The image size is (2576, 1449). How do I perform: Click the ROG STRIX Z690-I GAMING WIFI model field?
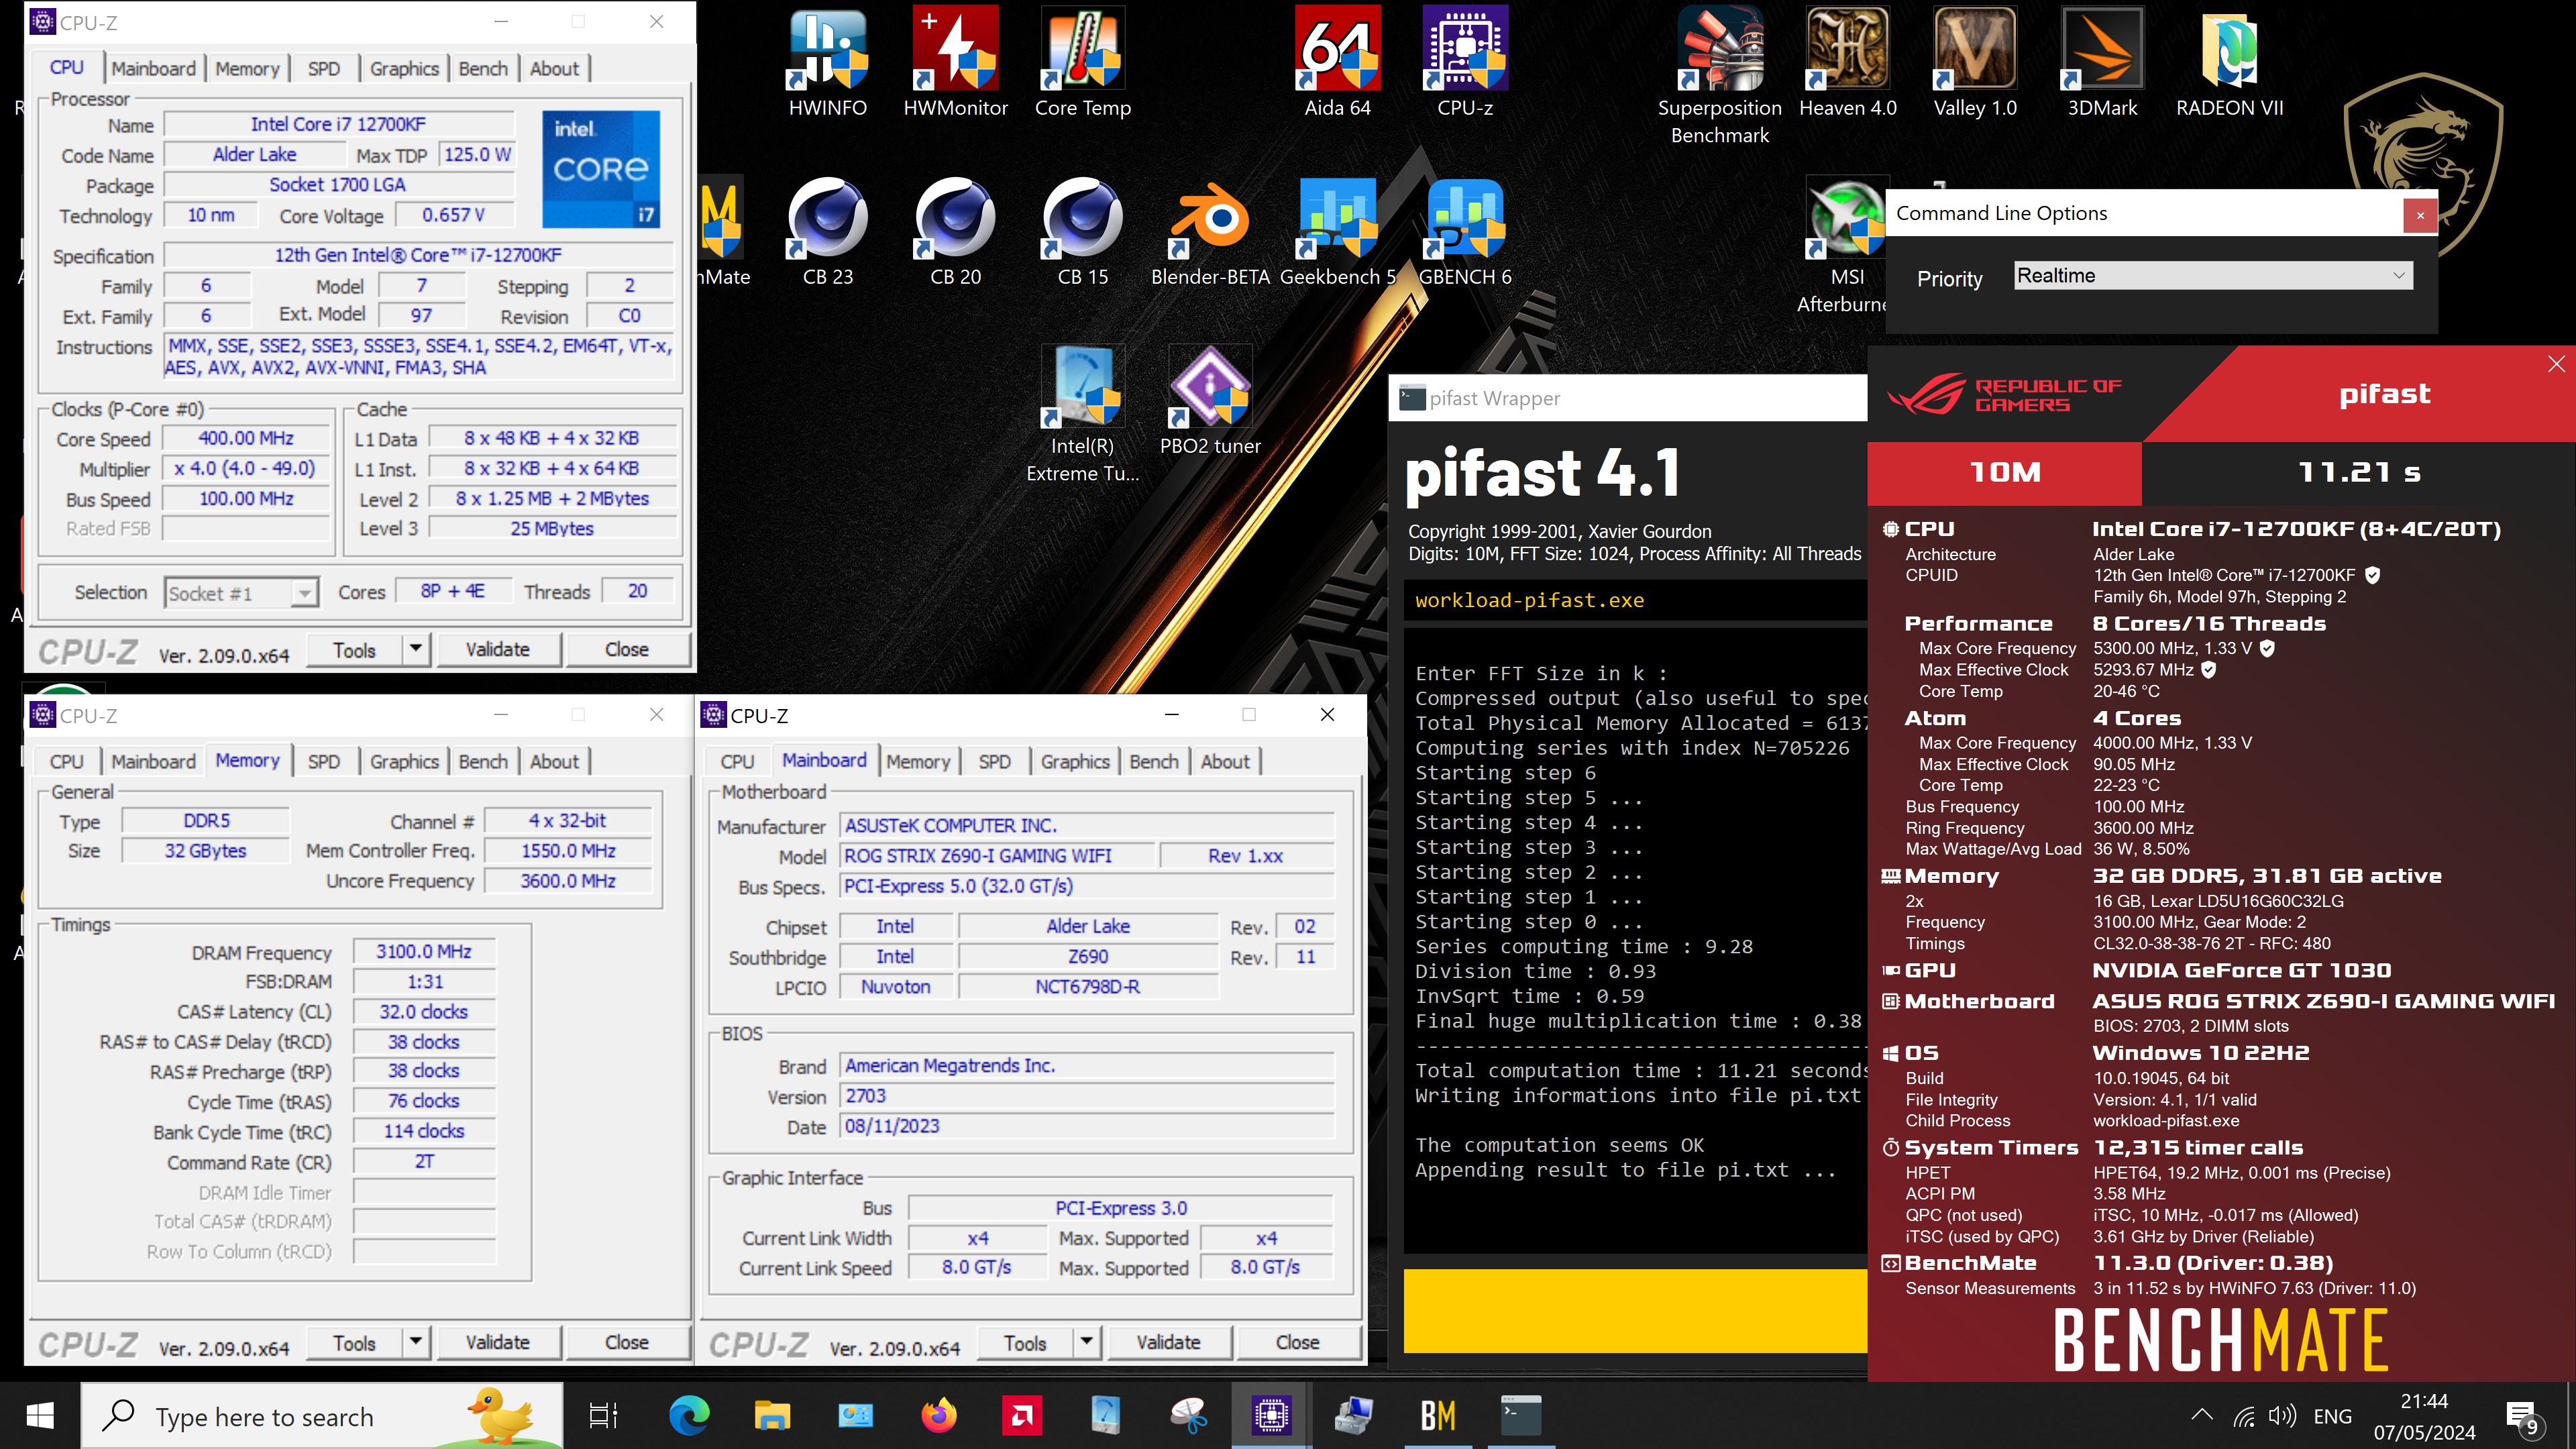tap(997, 856)
